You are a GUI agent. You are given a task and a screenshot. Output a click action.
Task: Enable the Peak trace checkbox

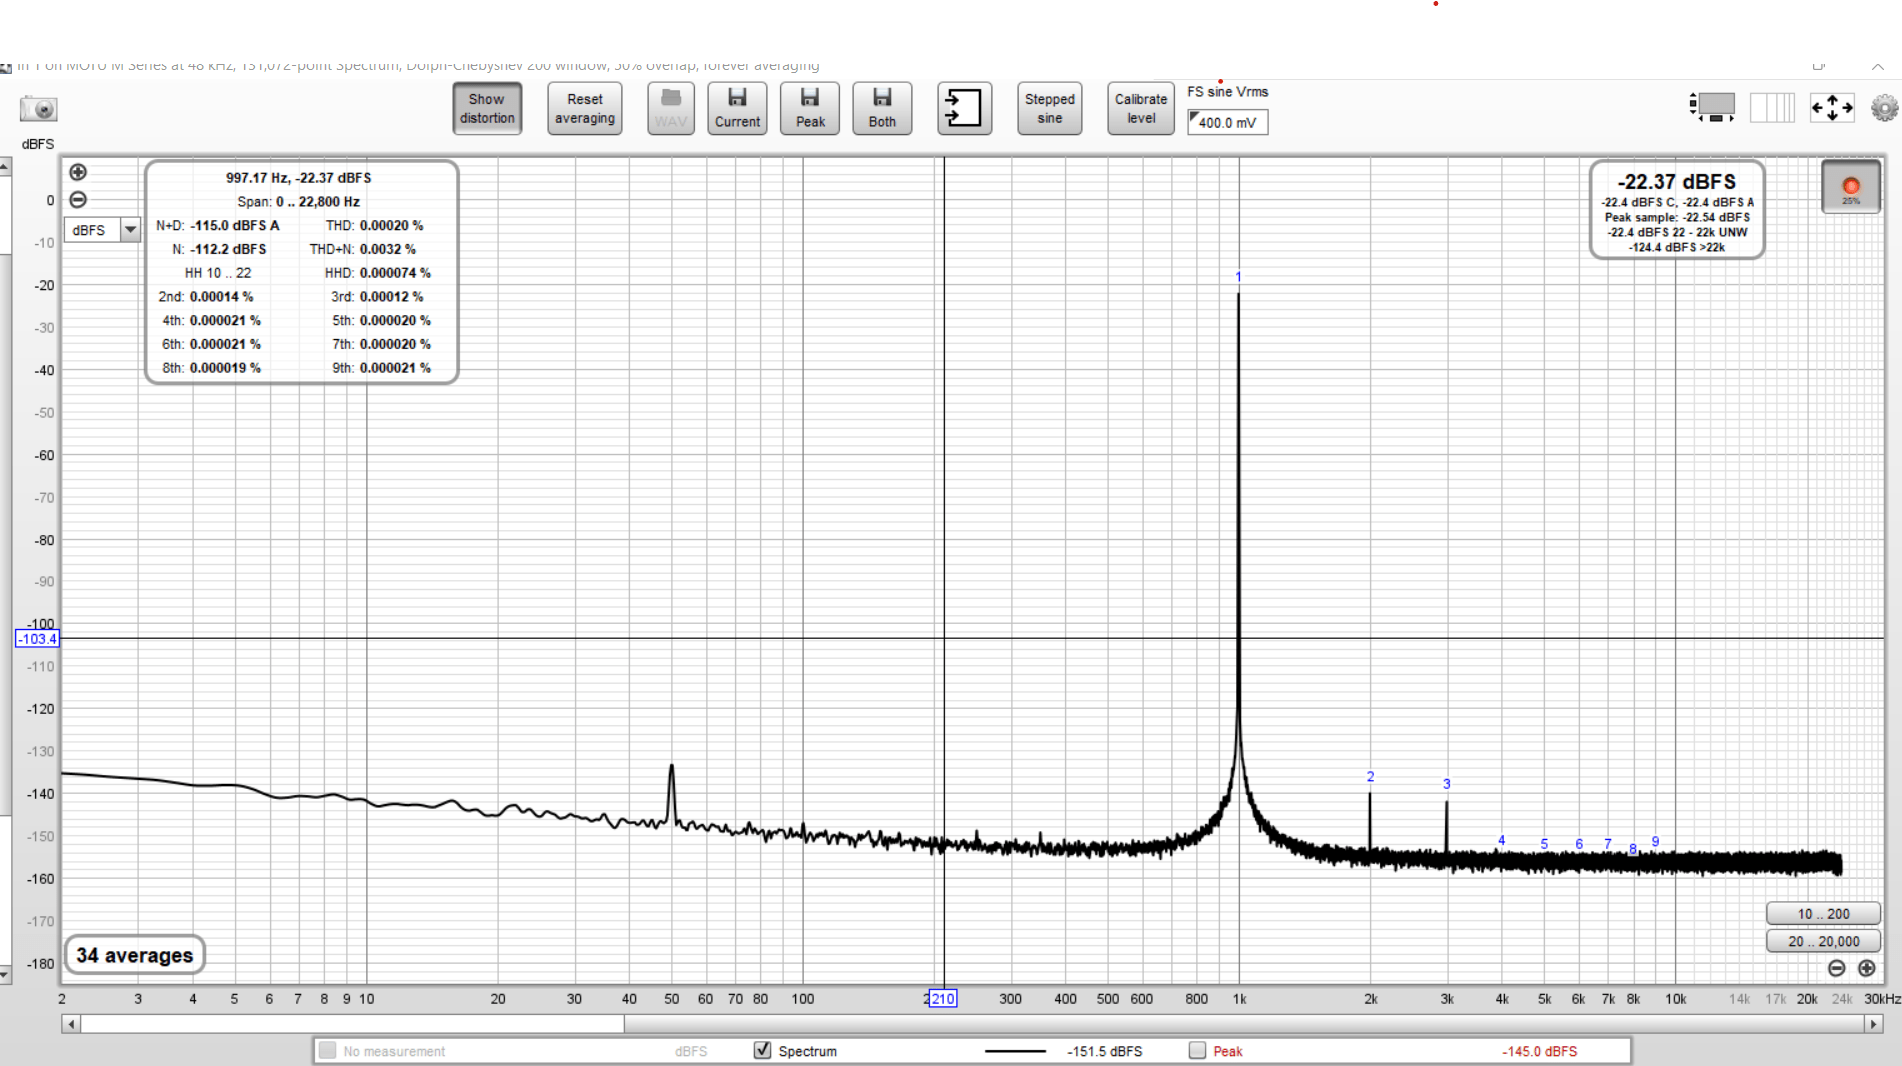(1197, 1050)
